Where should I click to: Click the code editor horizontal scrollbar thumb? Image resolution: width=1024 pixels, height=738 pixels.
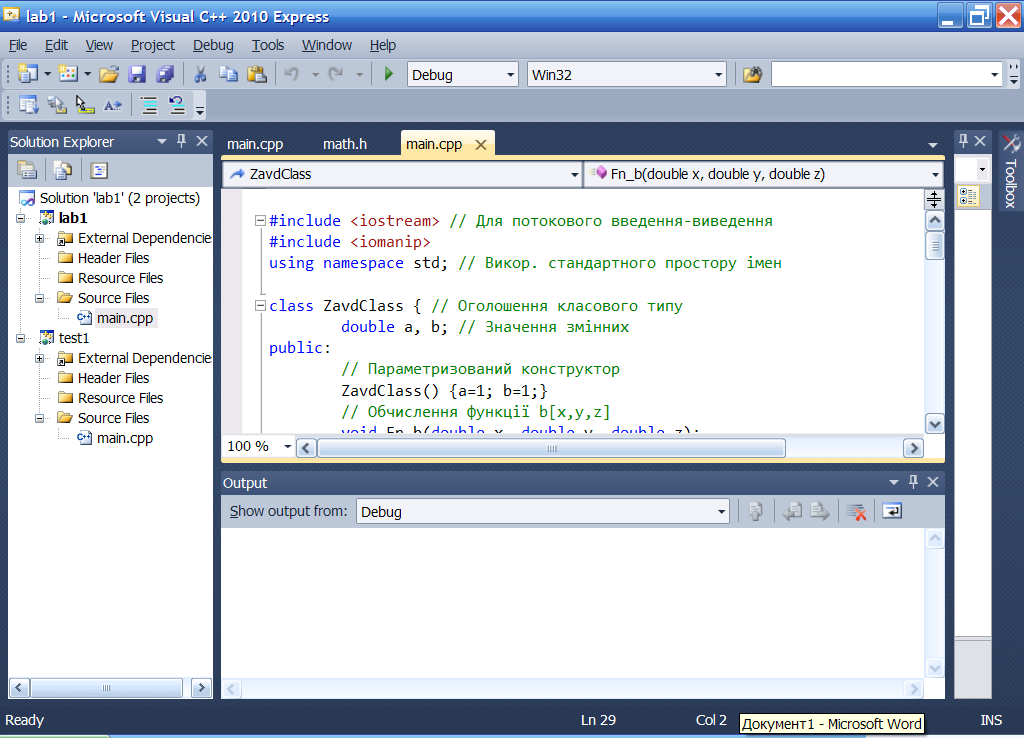pyautogui.click(x=551, y=448)
